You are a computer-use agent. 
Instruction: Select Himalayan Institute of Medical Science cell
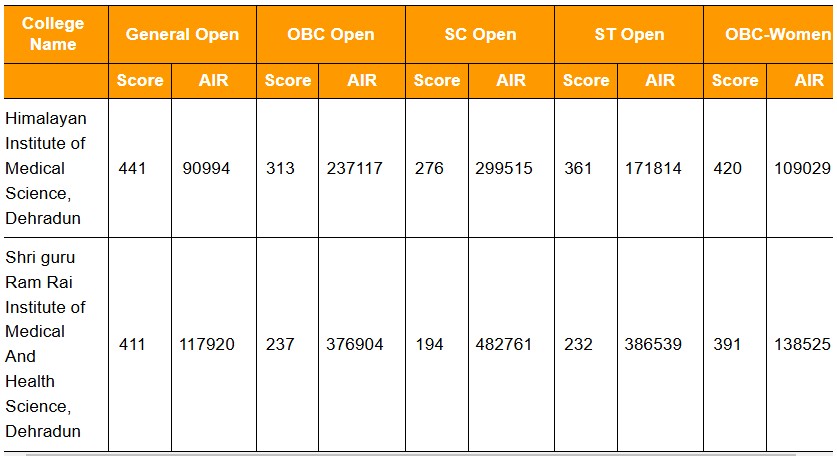pos(46,168)
